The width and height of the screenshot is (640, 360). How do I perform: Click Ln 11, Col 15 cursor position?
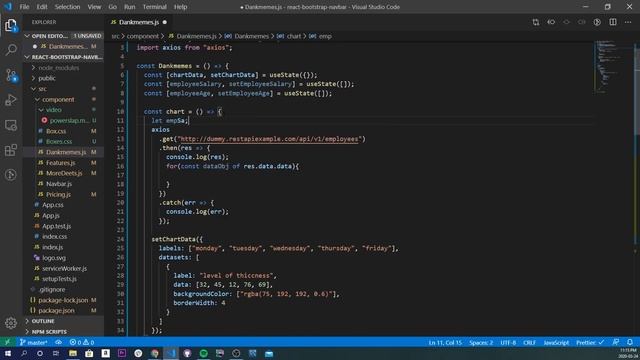(445, 342)
